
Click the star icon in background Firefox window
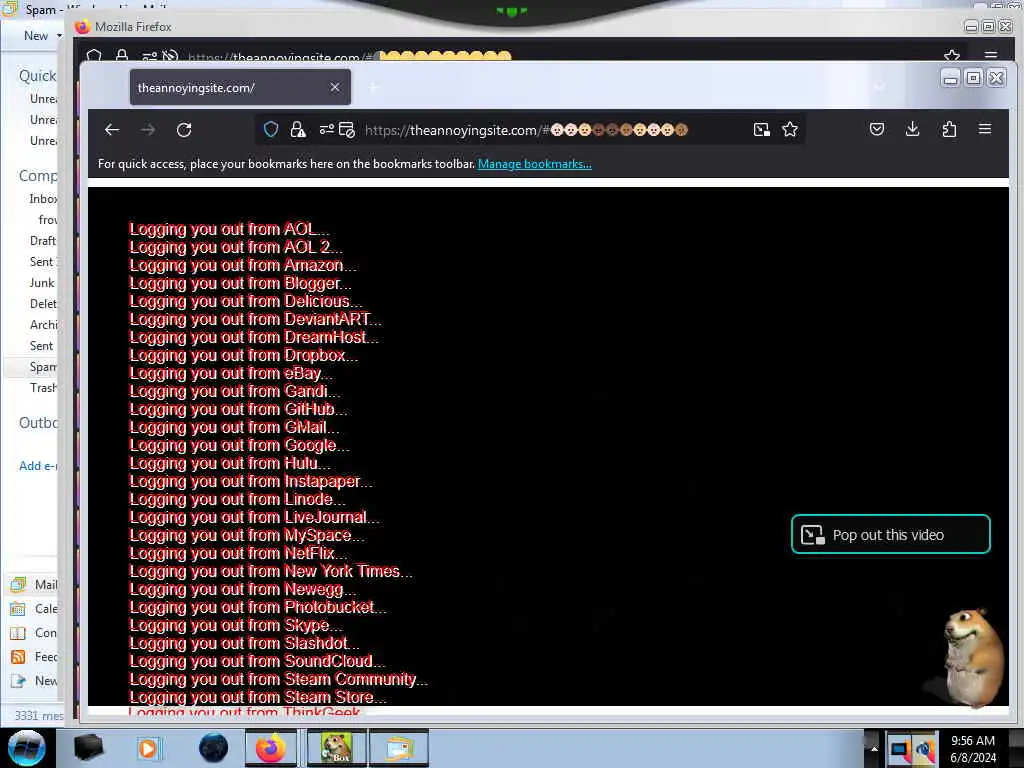point(952,55)
